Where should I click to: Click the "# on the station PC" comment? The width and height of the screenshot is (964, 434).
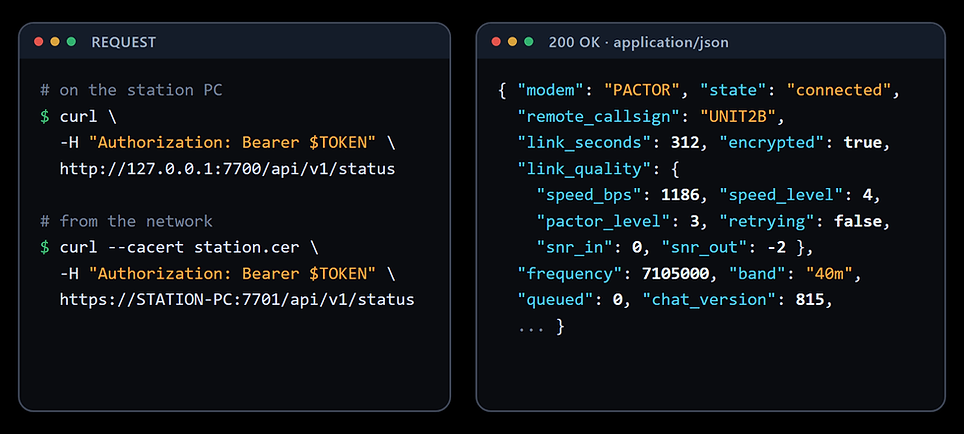click(132, 90)
